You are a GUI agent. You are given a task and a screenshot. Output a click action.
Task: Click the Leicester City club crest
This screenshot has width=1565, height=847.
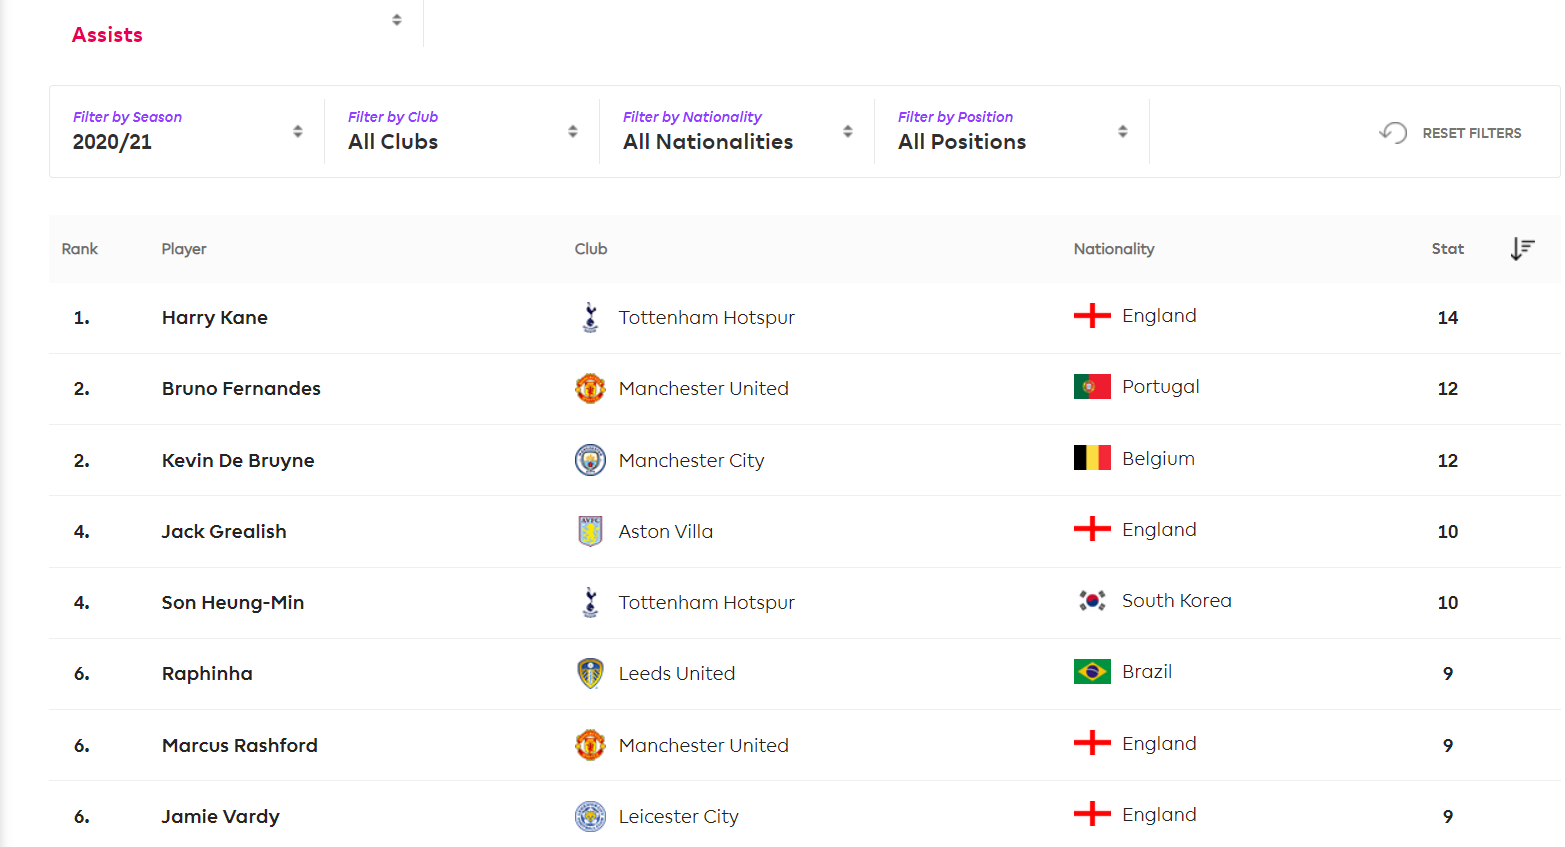click(590, 816)
